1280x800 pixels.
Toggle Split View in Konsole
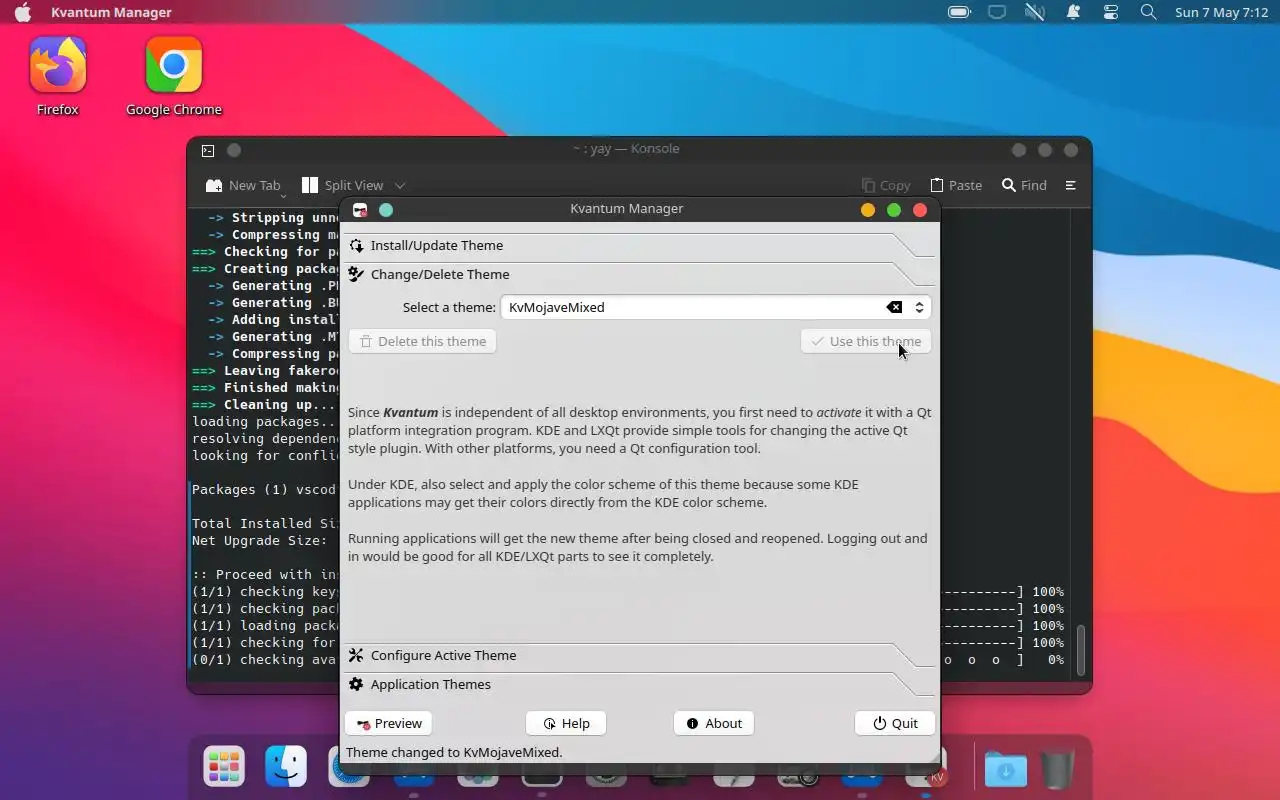tap(343, 185)
